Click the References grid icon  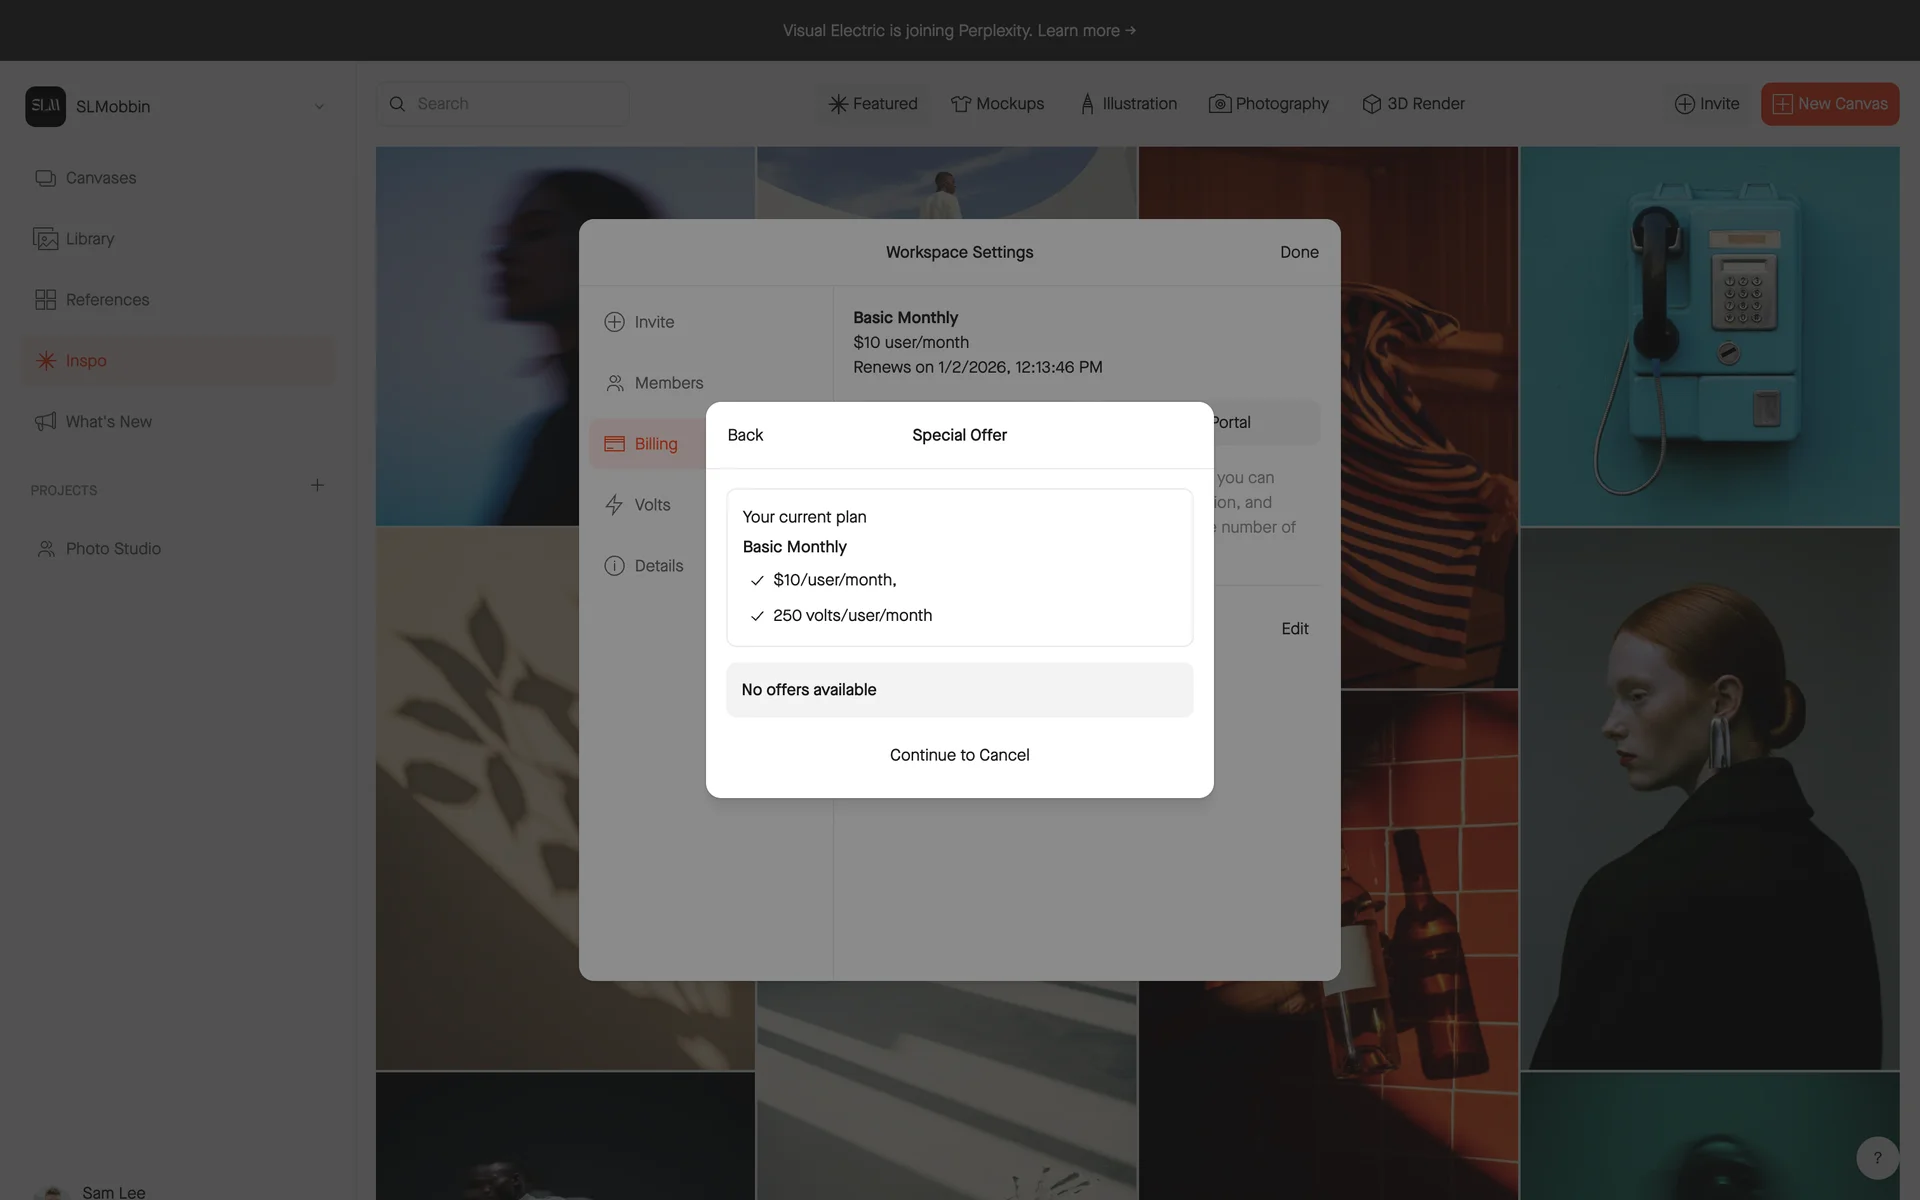(x=45, y=300)
